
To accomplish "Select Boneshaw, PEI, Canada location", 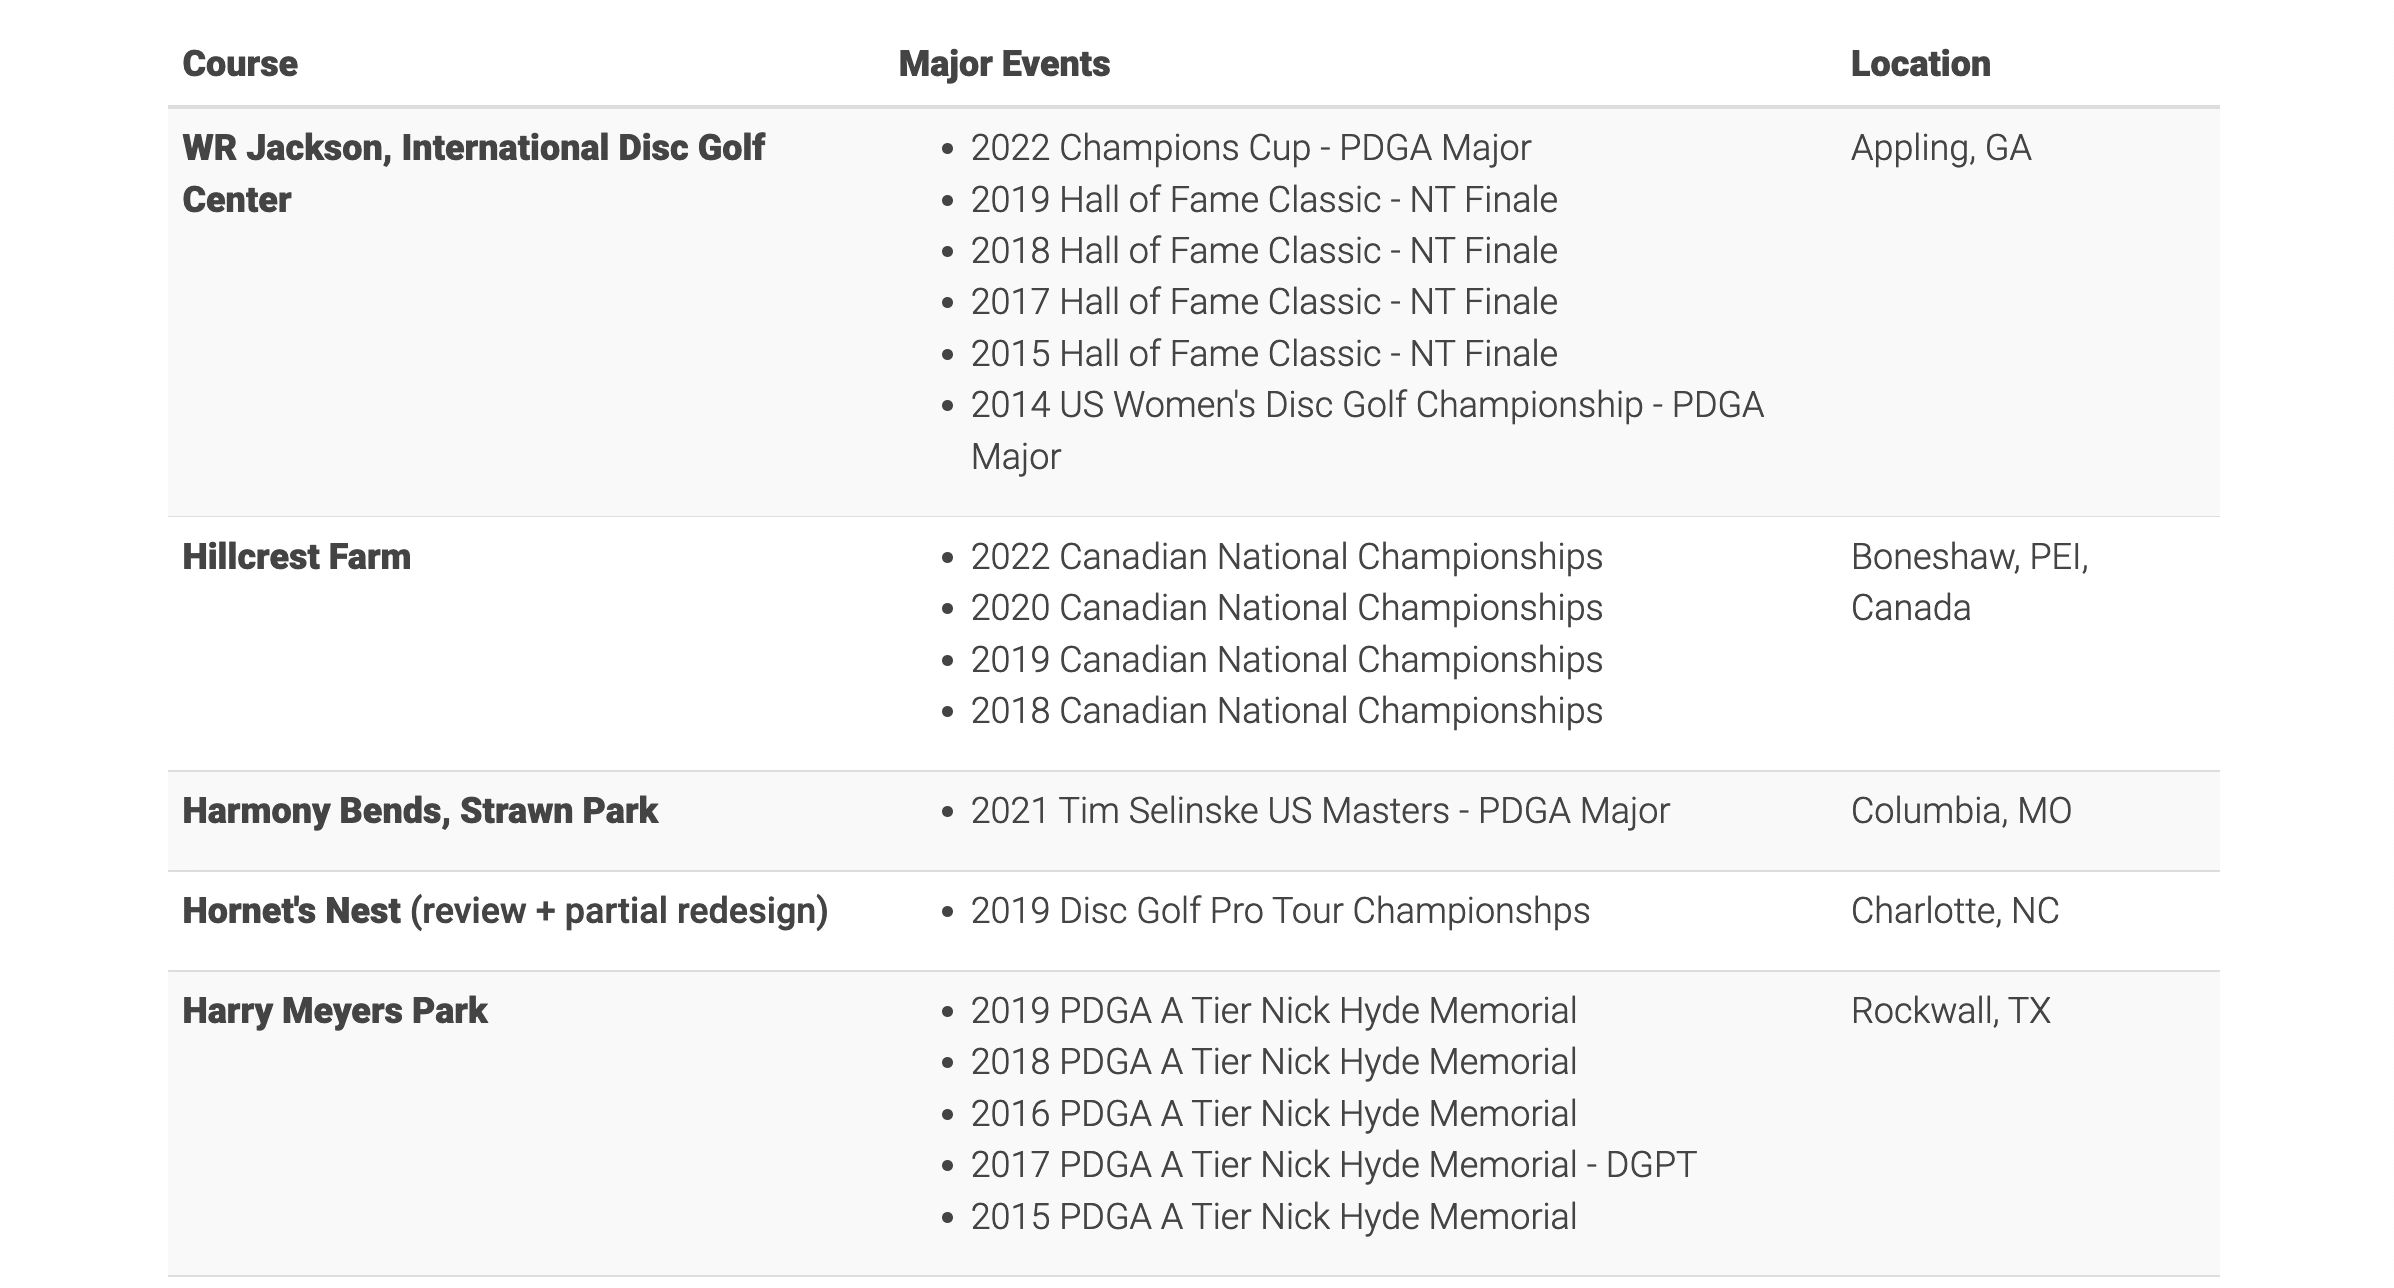I will [x=1969, y=583].
